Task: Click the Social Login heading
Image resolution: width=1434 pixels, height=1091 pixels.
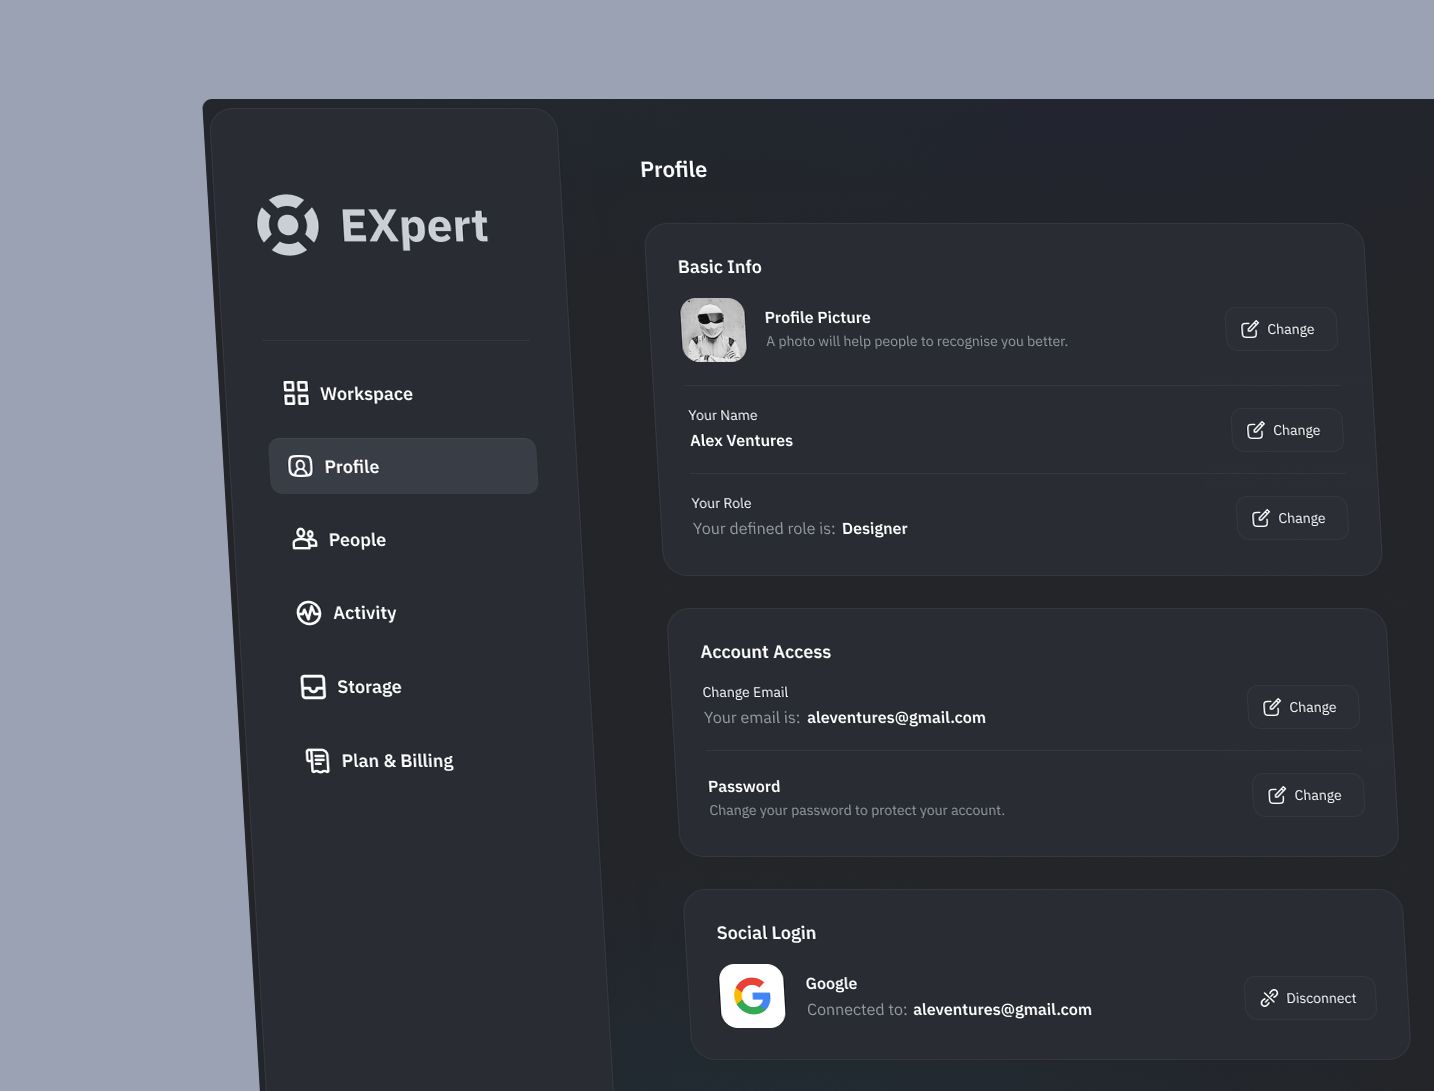Action: (x=766, y=933)
